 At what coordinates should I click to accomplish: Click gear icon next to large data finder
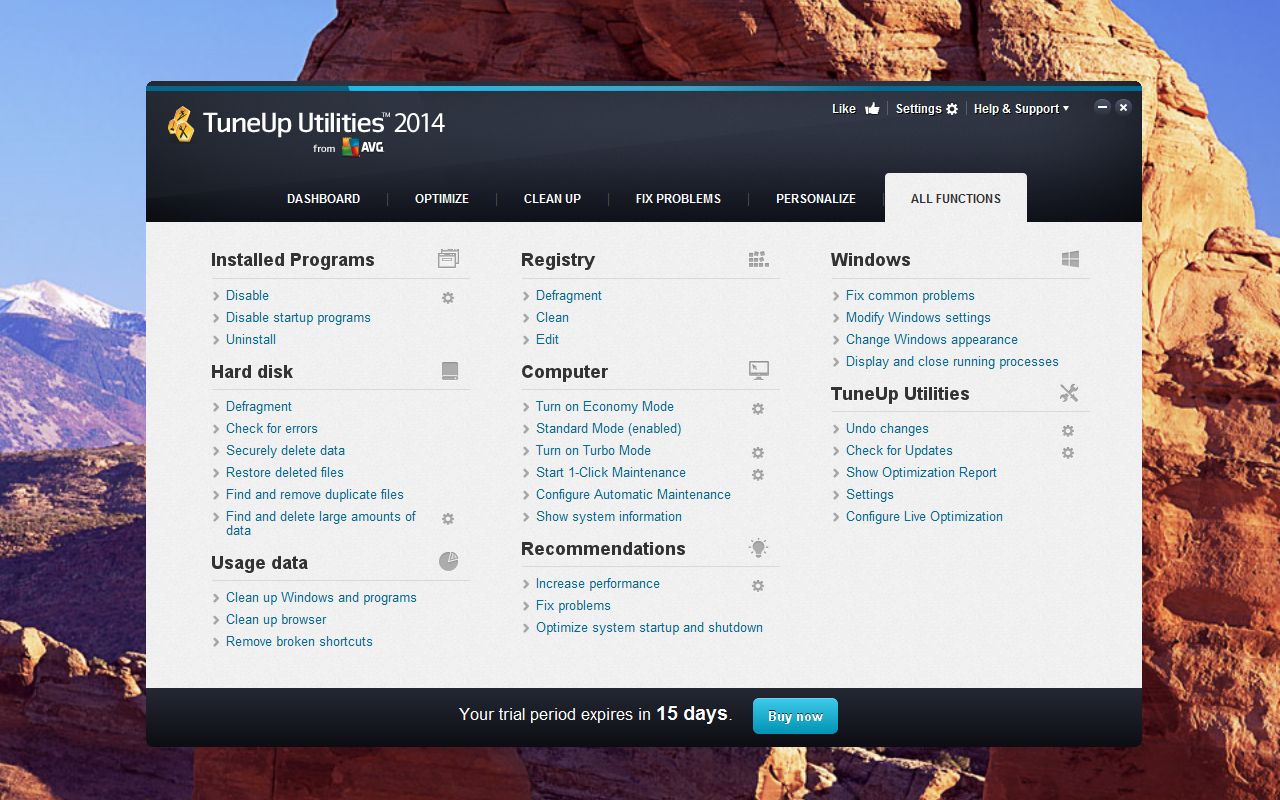click(x=448, y=518)
